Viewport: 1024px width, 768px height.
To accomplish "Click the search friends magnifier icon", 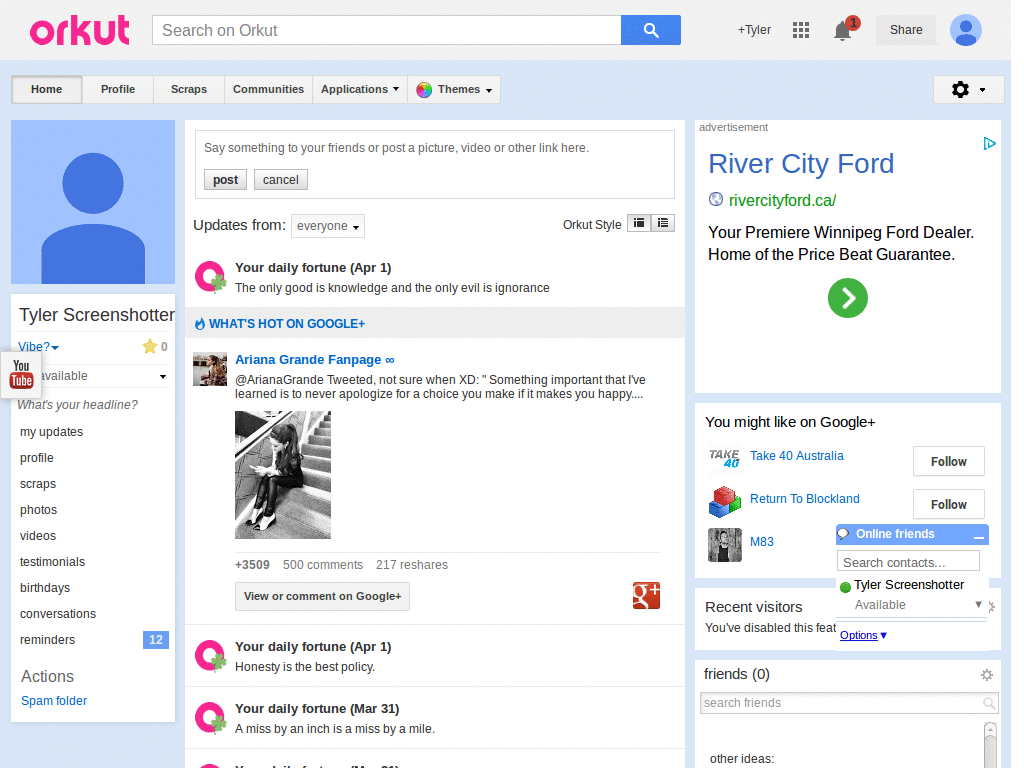I will click(989, 703).
